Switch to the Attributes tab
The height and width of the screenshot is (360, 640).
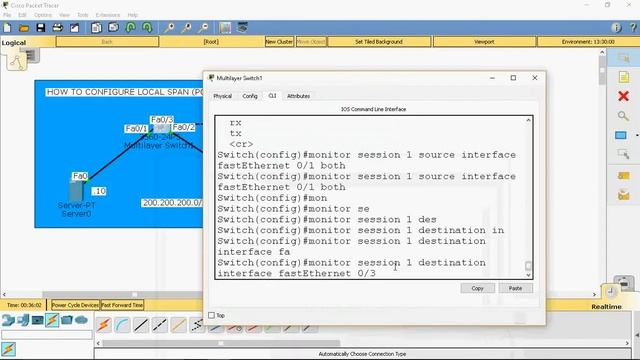(298, 96)
